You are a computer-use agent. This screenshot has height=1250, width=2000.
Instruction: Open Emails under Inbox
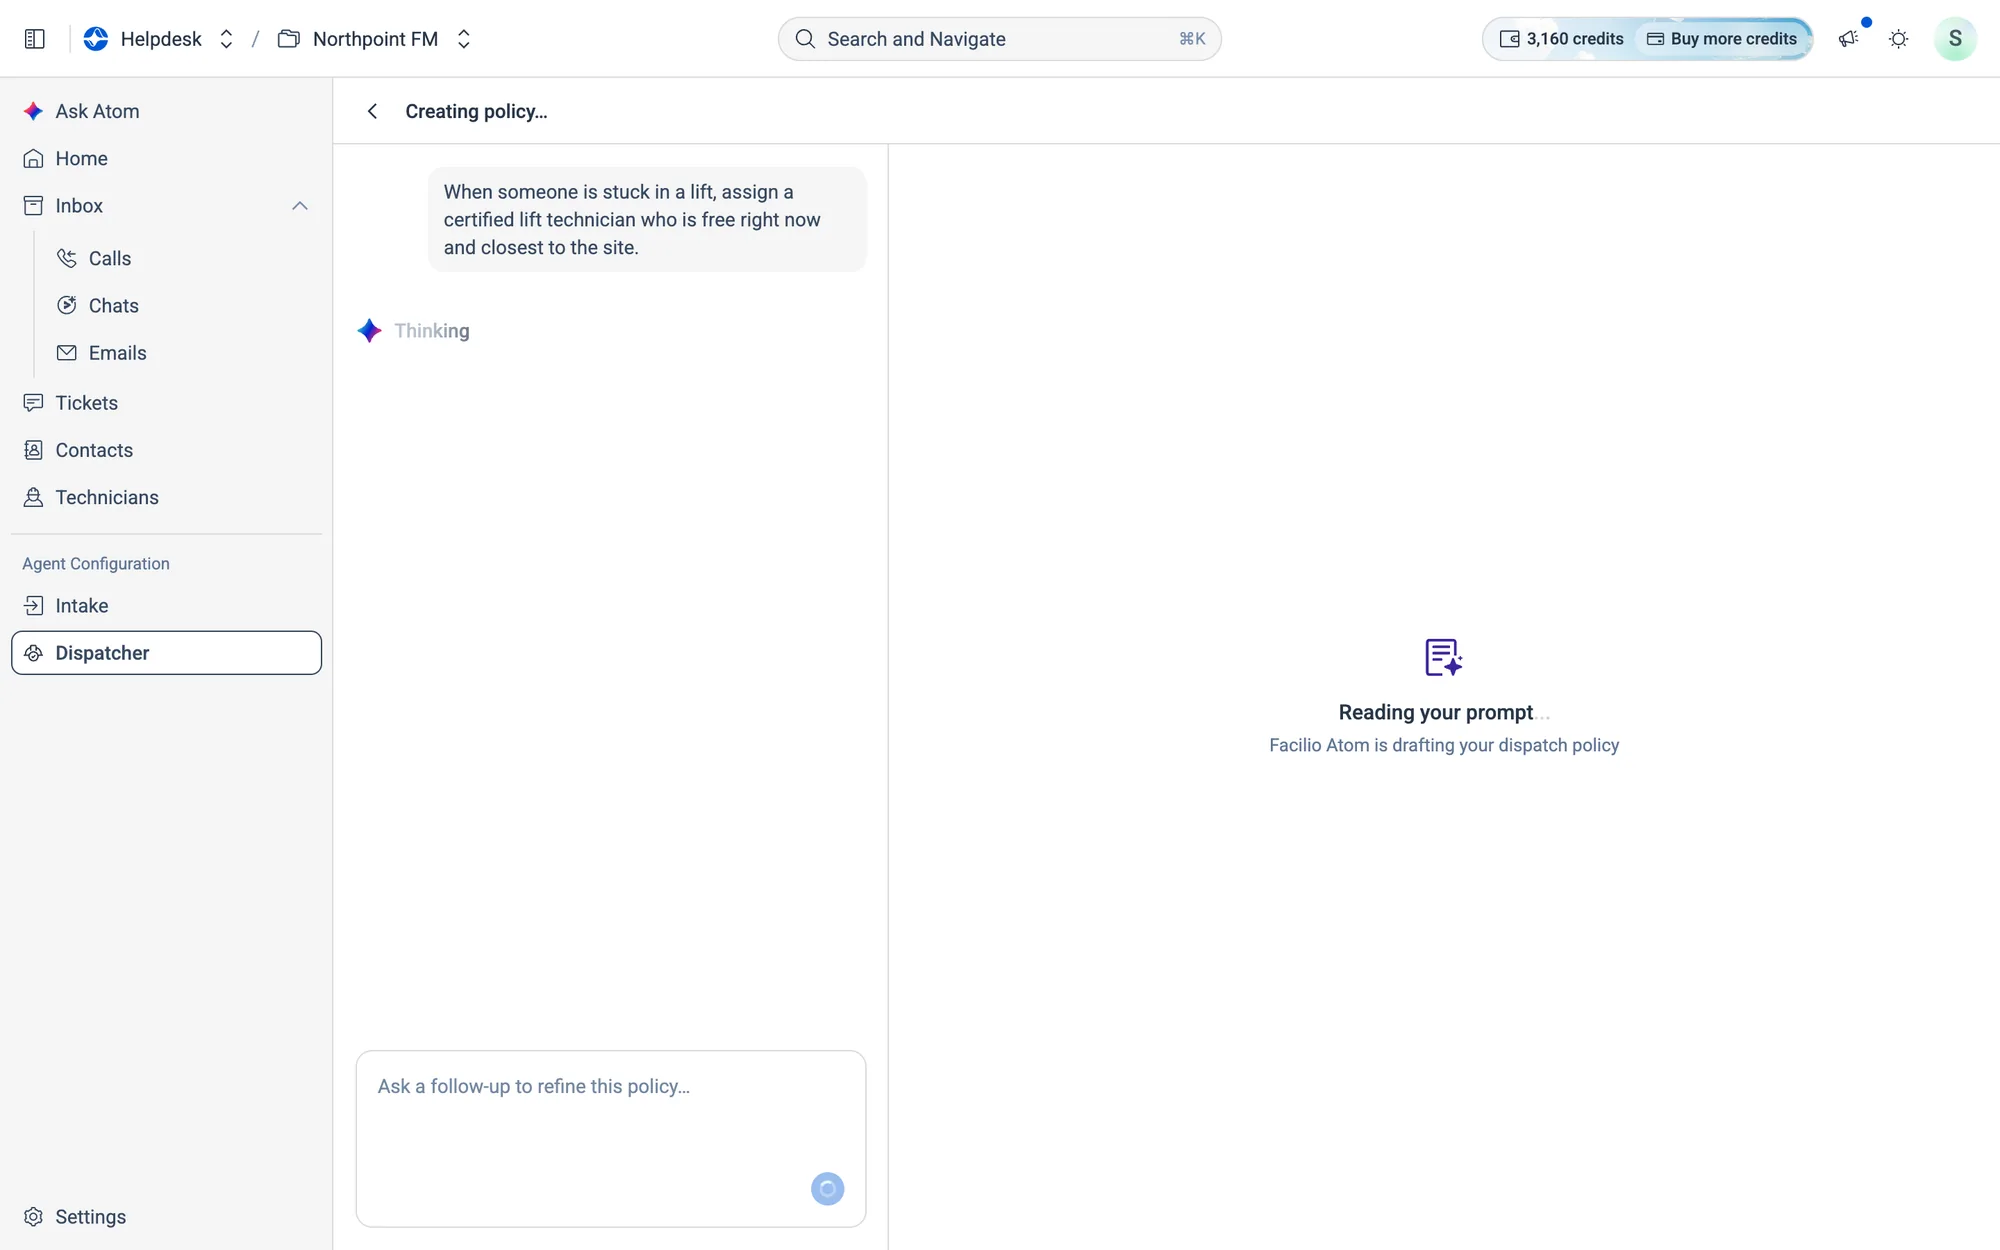117,353
